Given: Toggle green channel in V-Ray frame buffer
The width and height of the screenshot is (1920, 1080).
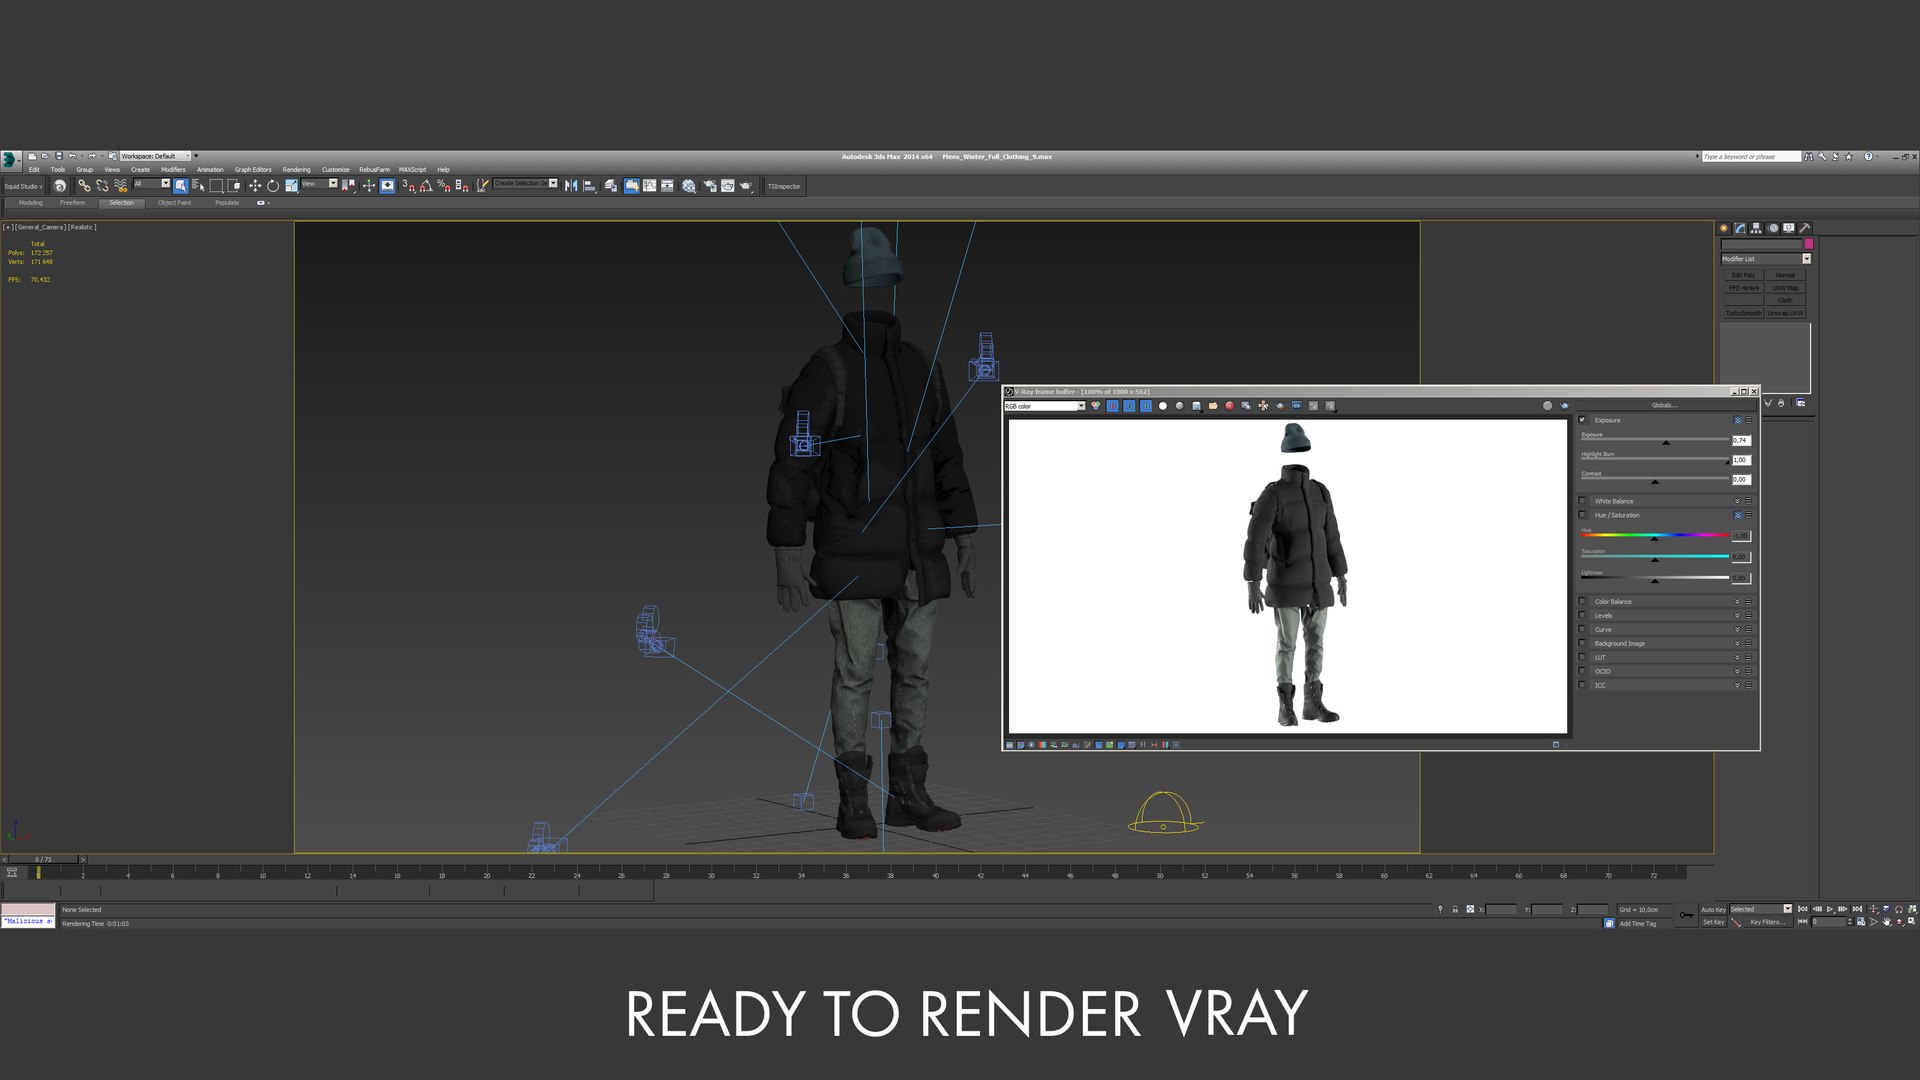Looking at the screenshot, I should (1129, 406).
